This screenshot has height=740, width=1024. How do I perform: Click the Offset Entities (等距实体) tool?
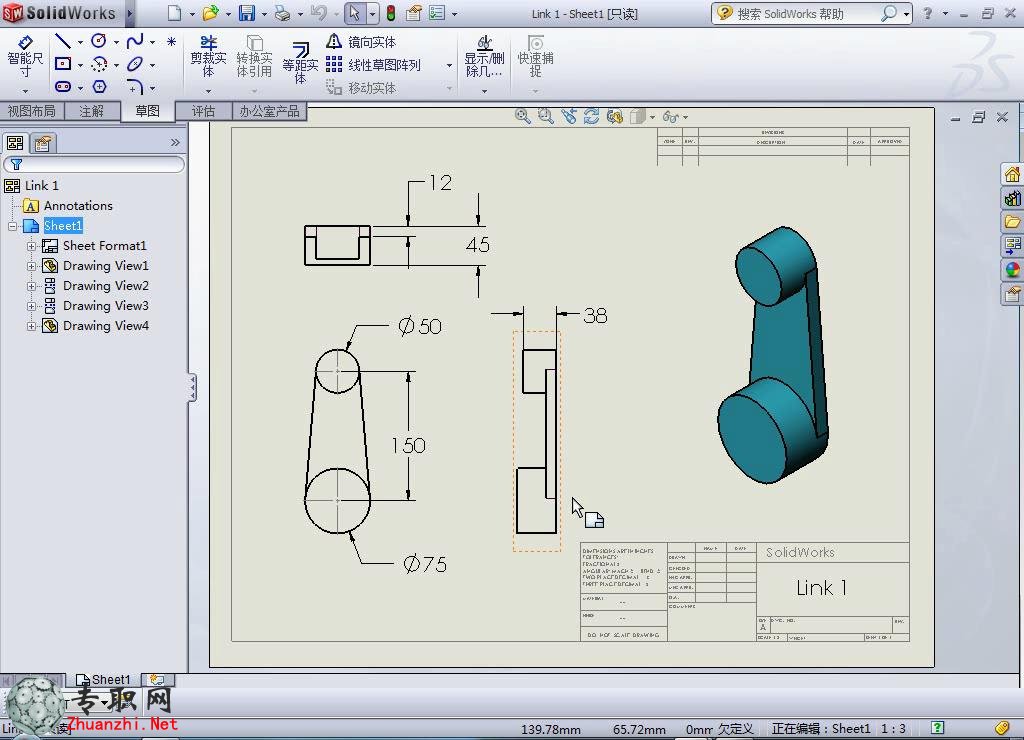click(300, 63)
